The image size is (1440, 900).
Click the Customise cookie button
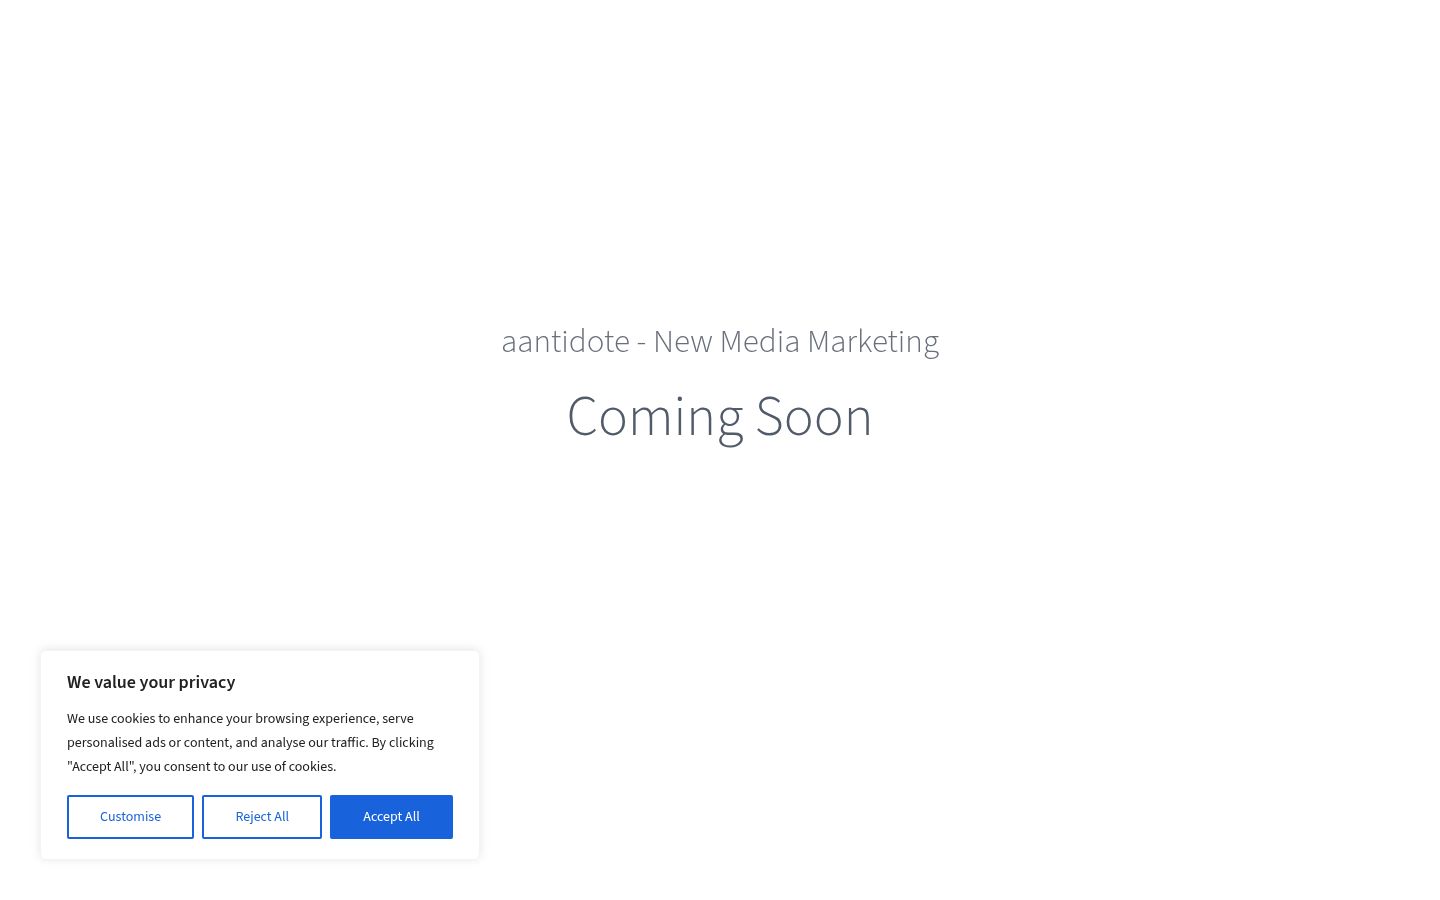[x=130, y=817]
